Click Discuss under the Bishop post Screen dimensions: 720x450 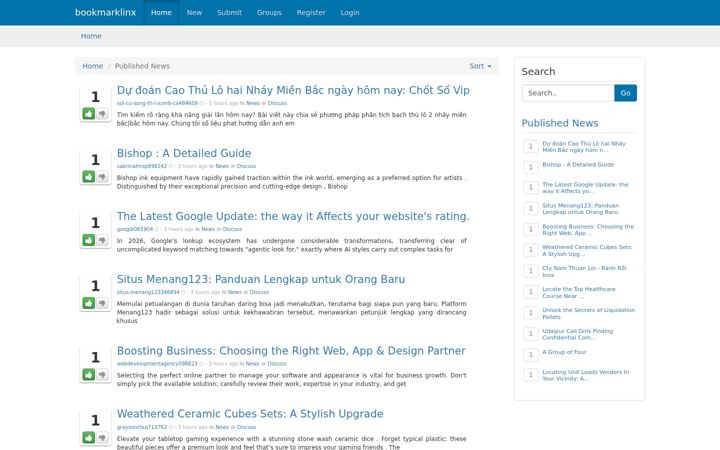(x=246, y=166)
